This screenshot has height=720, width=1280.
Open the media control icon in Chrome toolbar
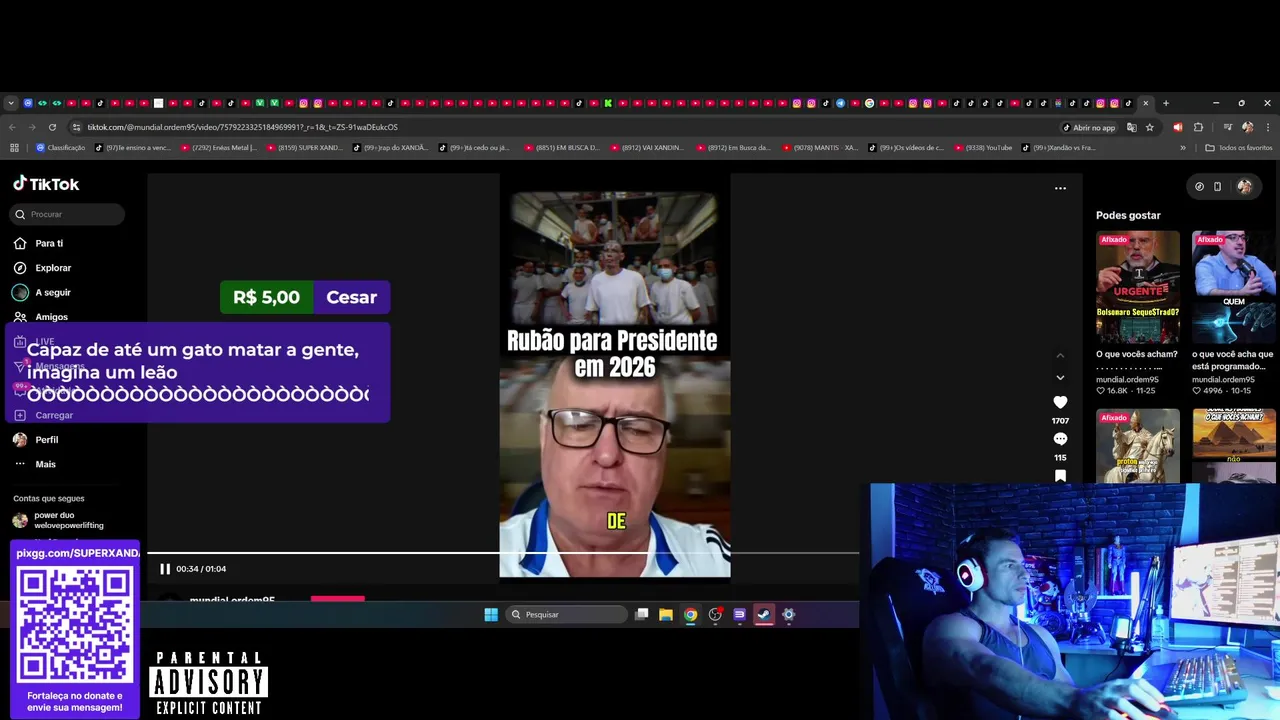coord(1227,127)
